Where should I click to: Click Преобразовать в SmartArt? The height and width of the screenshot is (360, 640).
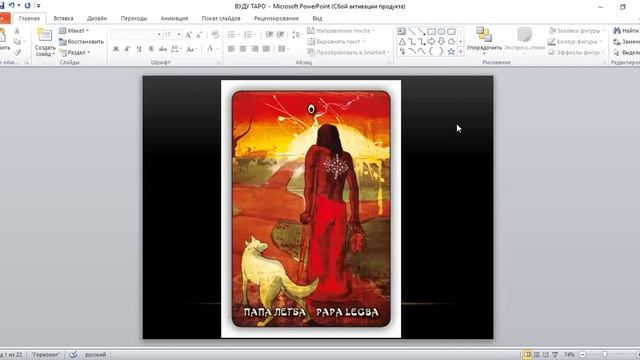(x=348, y=52)
